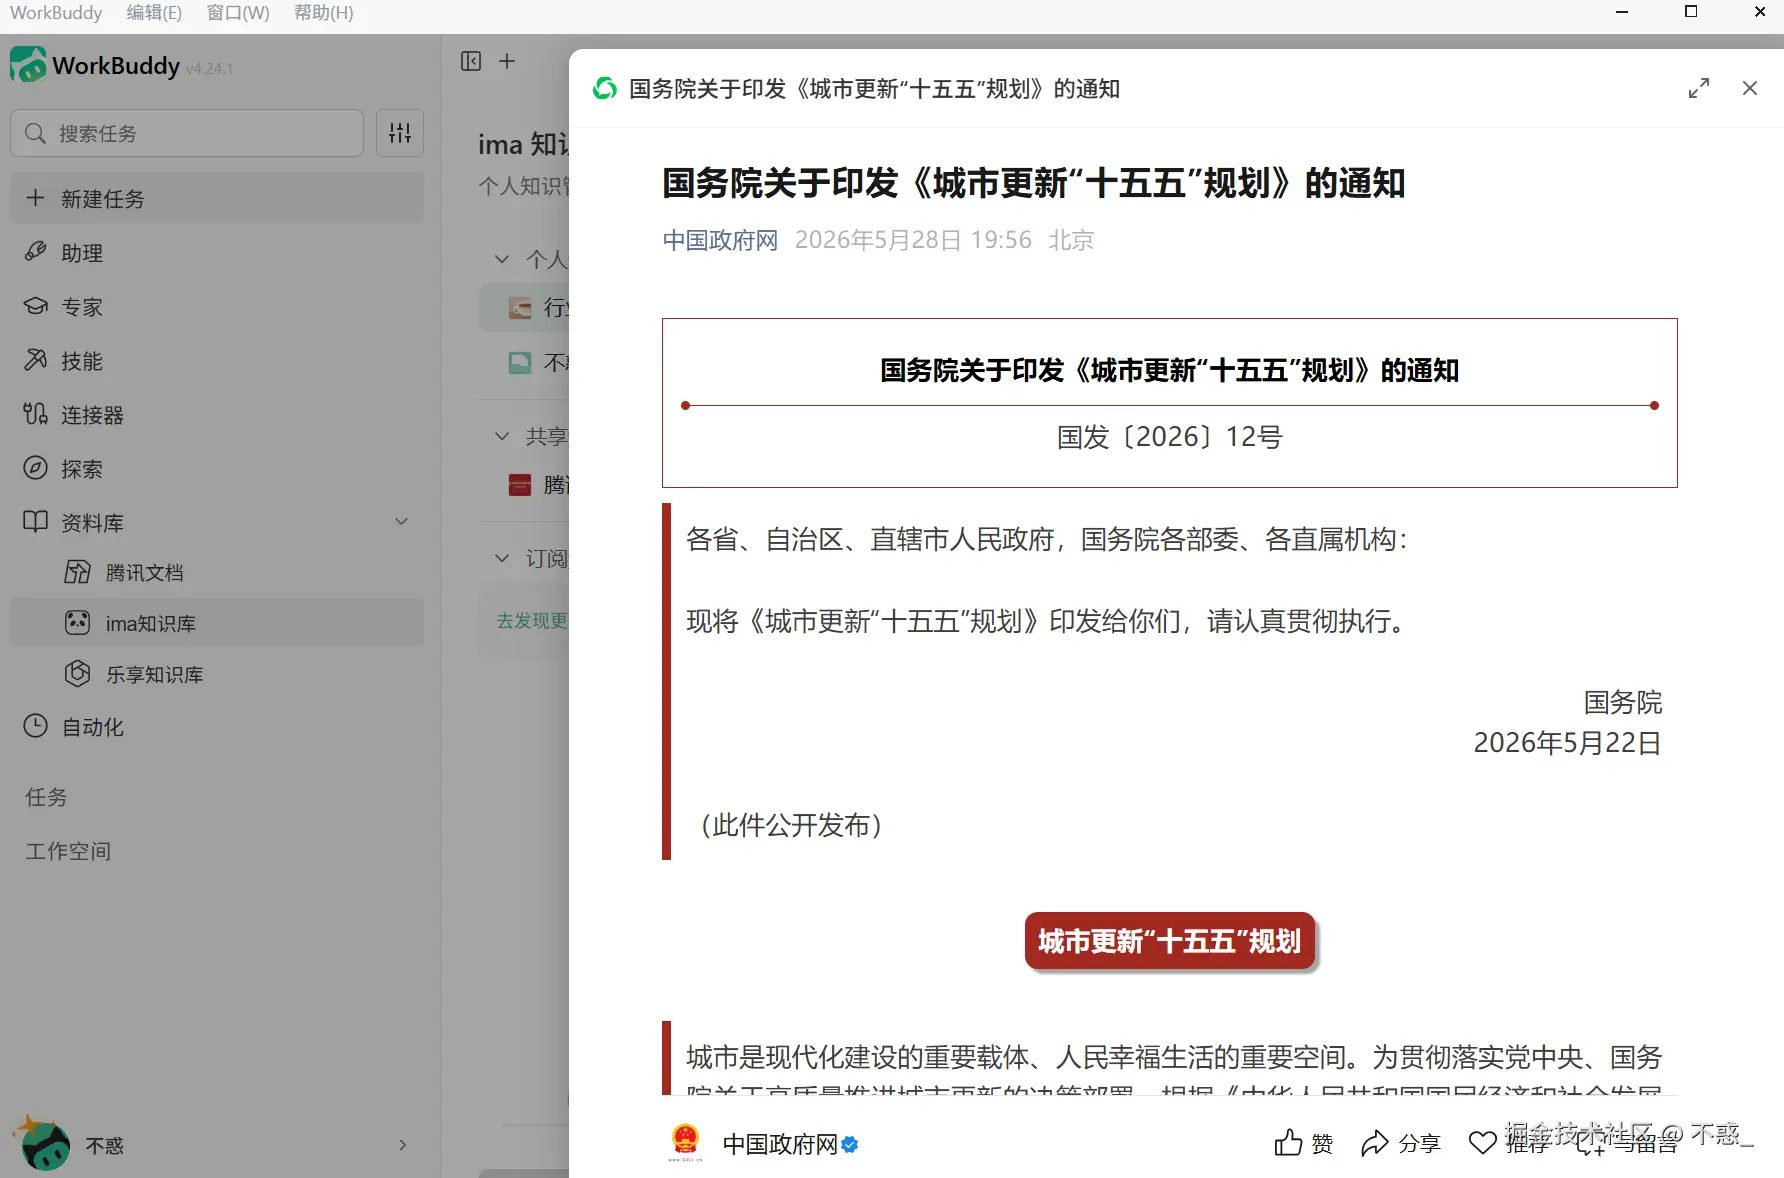Screen dimensions: 1784x1178
Task: Collapse the 订阅 knowledge group
Action: (502, 558)
